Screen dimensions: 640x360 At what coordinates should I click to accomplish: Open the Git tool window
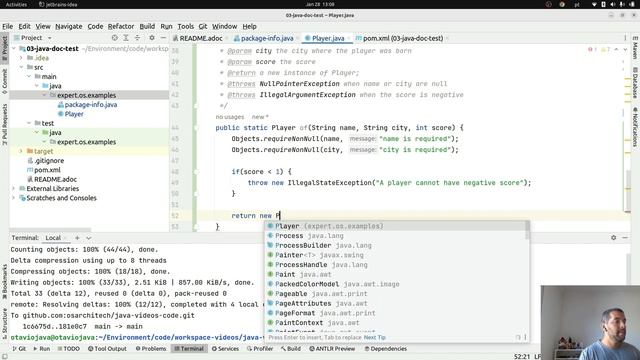(x=19, y=349)
